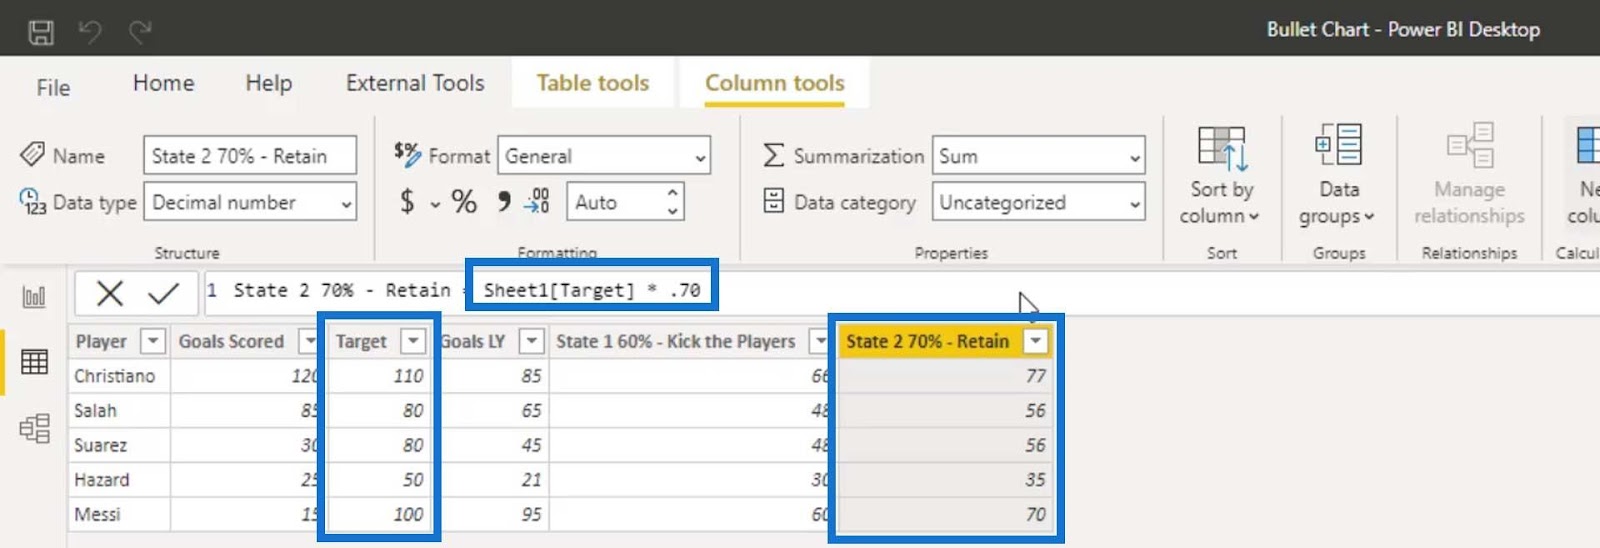Image resolution: width=1600 pixels, height=548 pixels.
Task: Open the Format General dropdown
Action: tap(604, 156)
